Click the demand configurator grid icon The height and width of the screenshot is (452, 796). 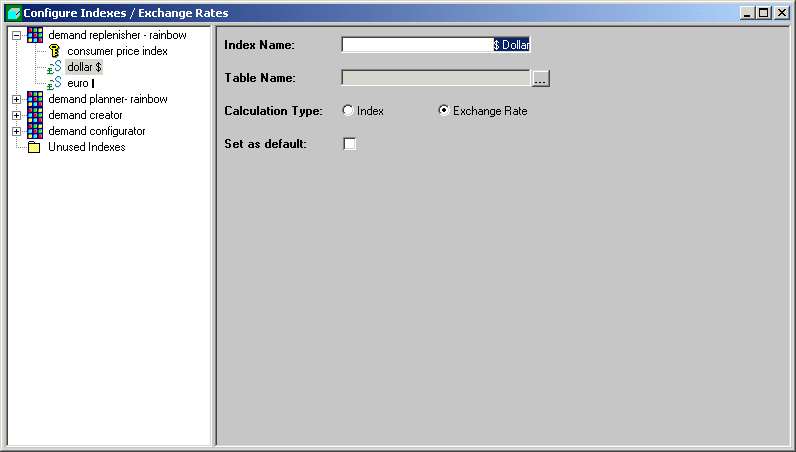[35, 131]
